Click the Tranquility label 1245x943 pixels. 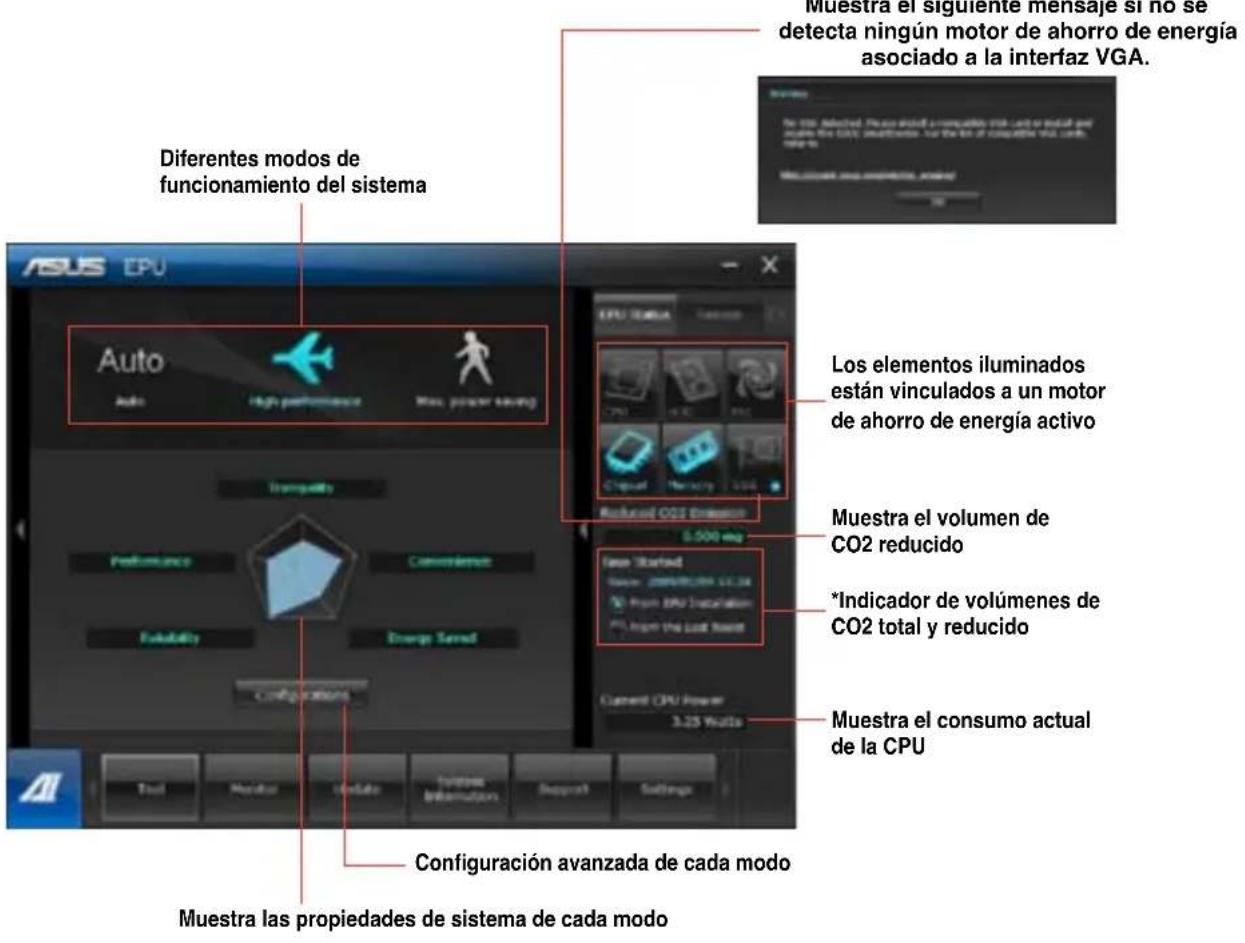(302, 487)
